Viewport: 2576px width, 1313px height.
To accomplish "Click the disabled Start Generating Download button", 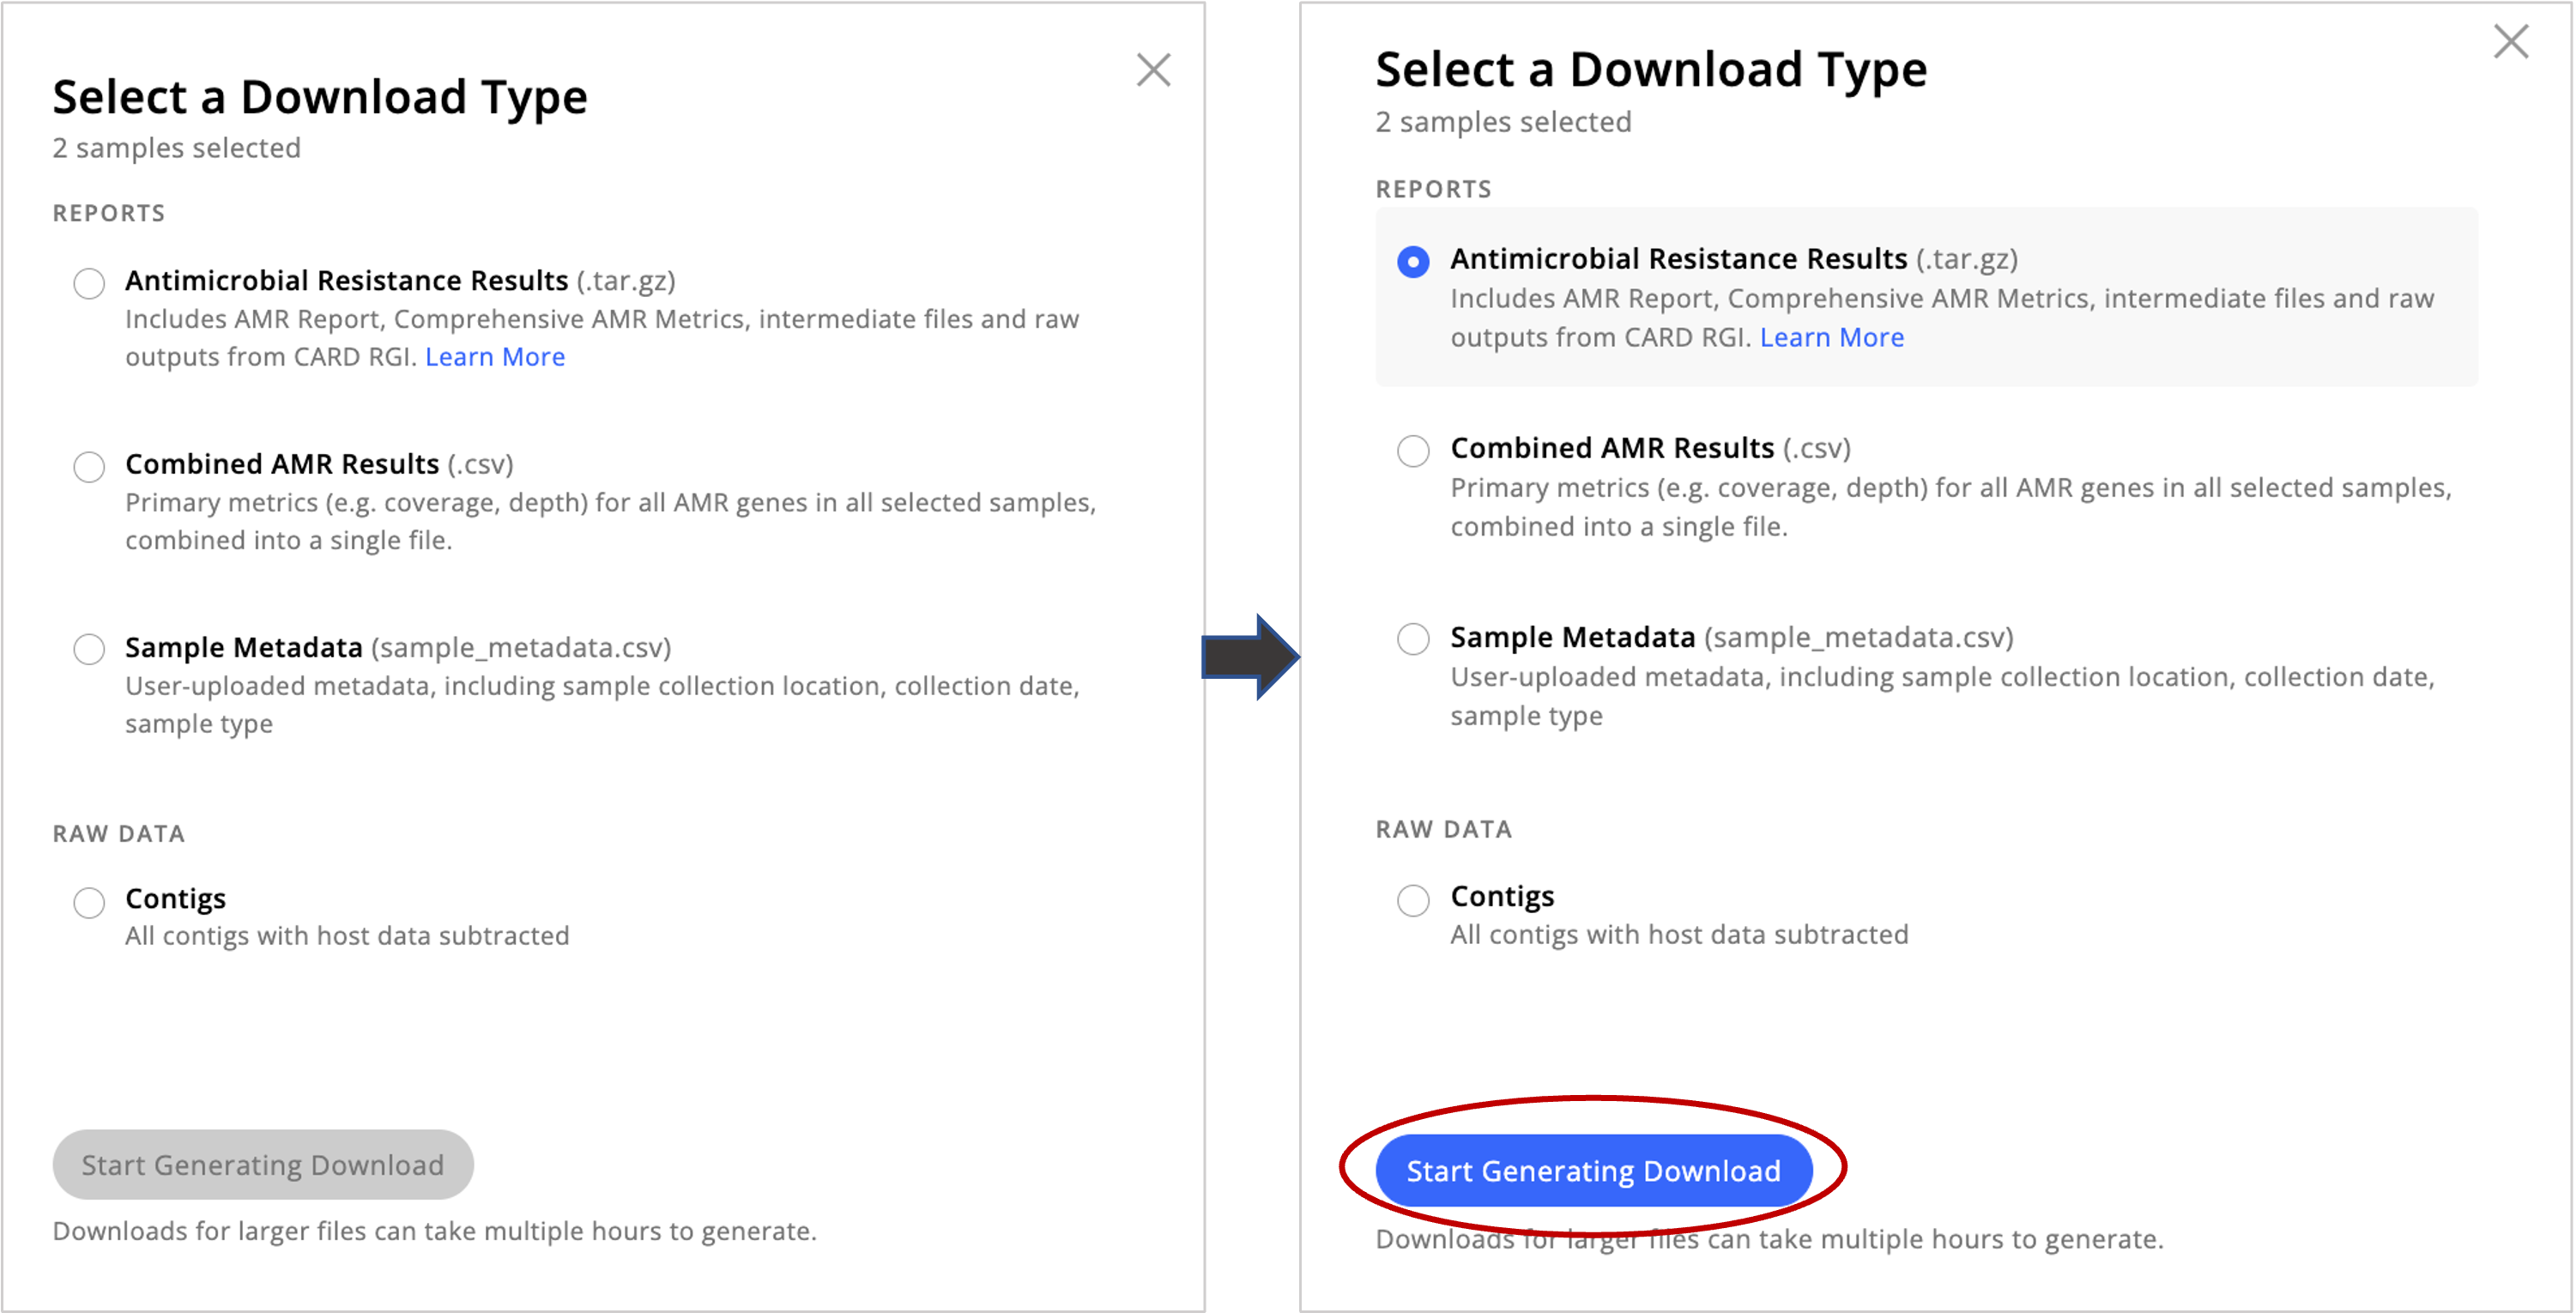I will 262,1163.
